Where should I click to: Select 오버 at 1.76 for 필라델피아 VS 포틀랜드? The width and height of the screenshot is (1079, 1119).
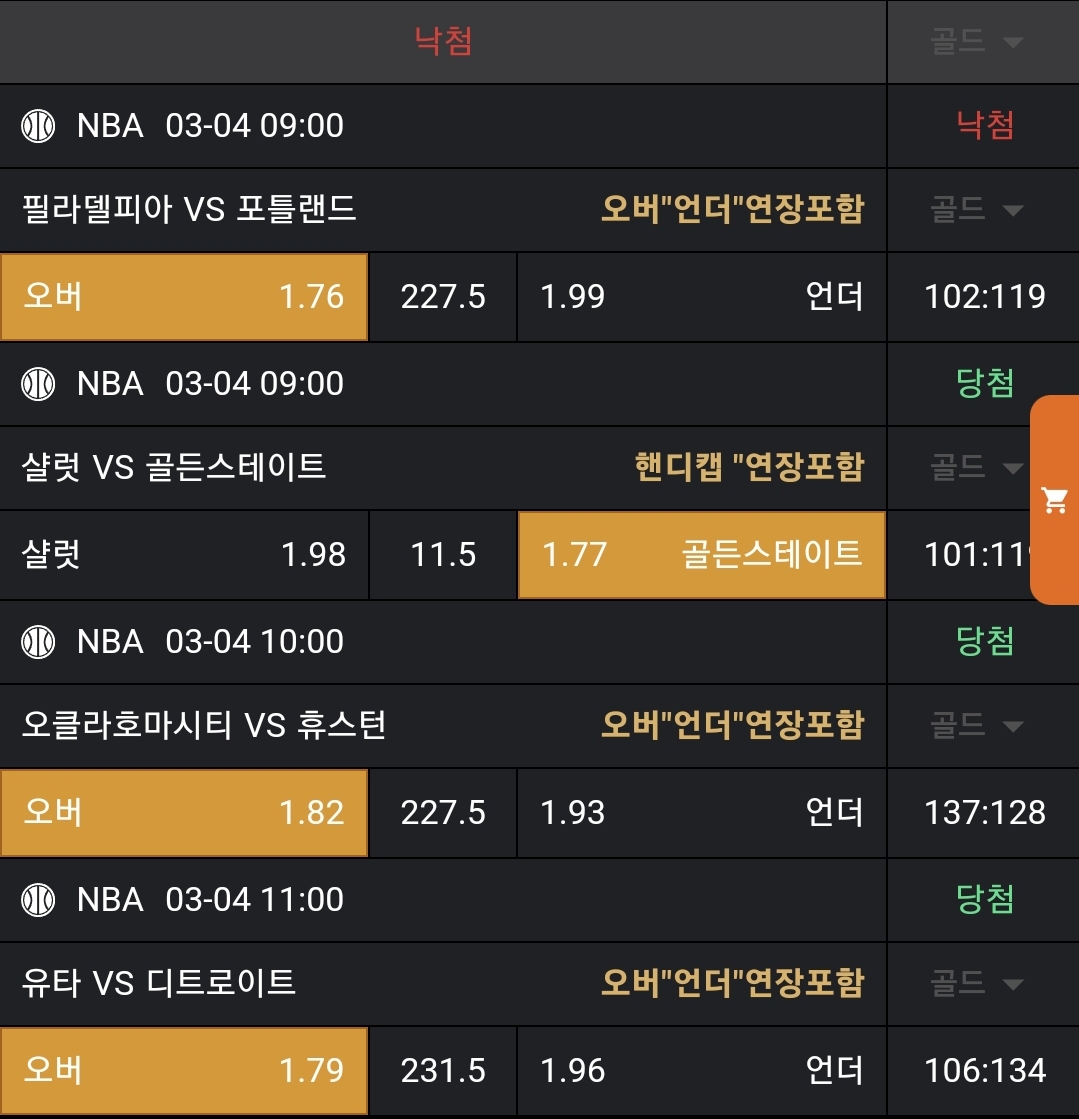point(184,297)
